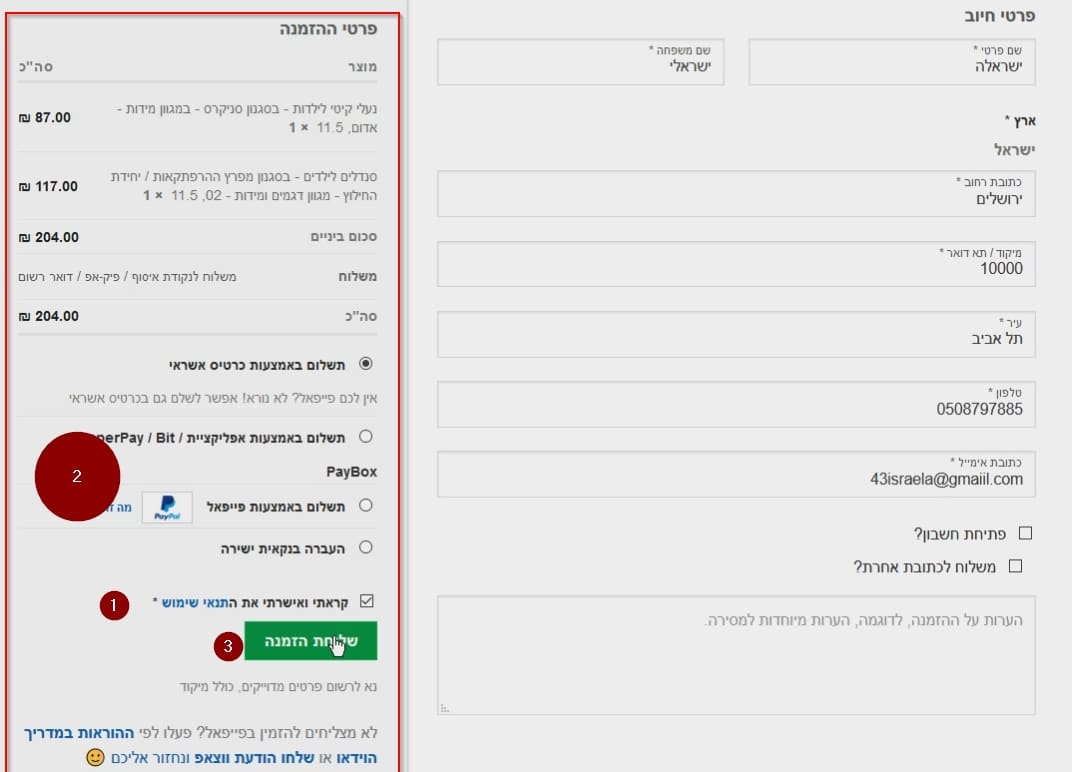This screenshot has width=1072, height=772.
Task: Click the email address input field
Action: click(736, 474)
